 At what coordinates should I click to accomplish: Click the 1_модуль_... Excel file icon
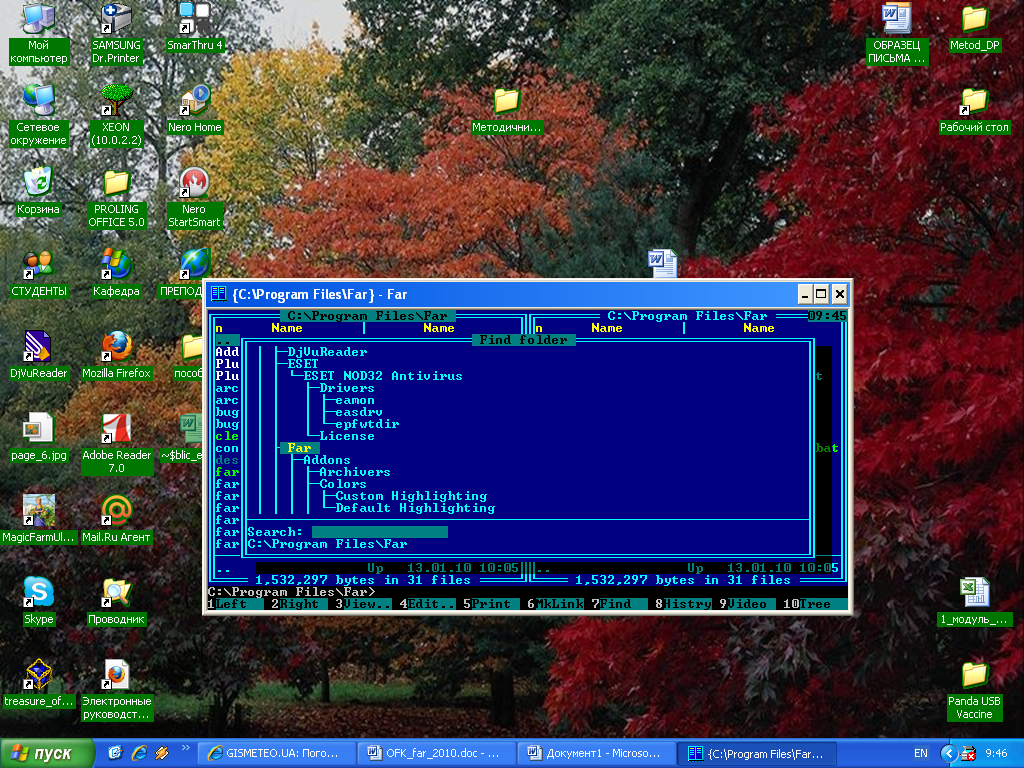(x=974, y=603)
